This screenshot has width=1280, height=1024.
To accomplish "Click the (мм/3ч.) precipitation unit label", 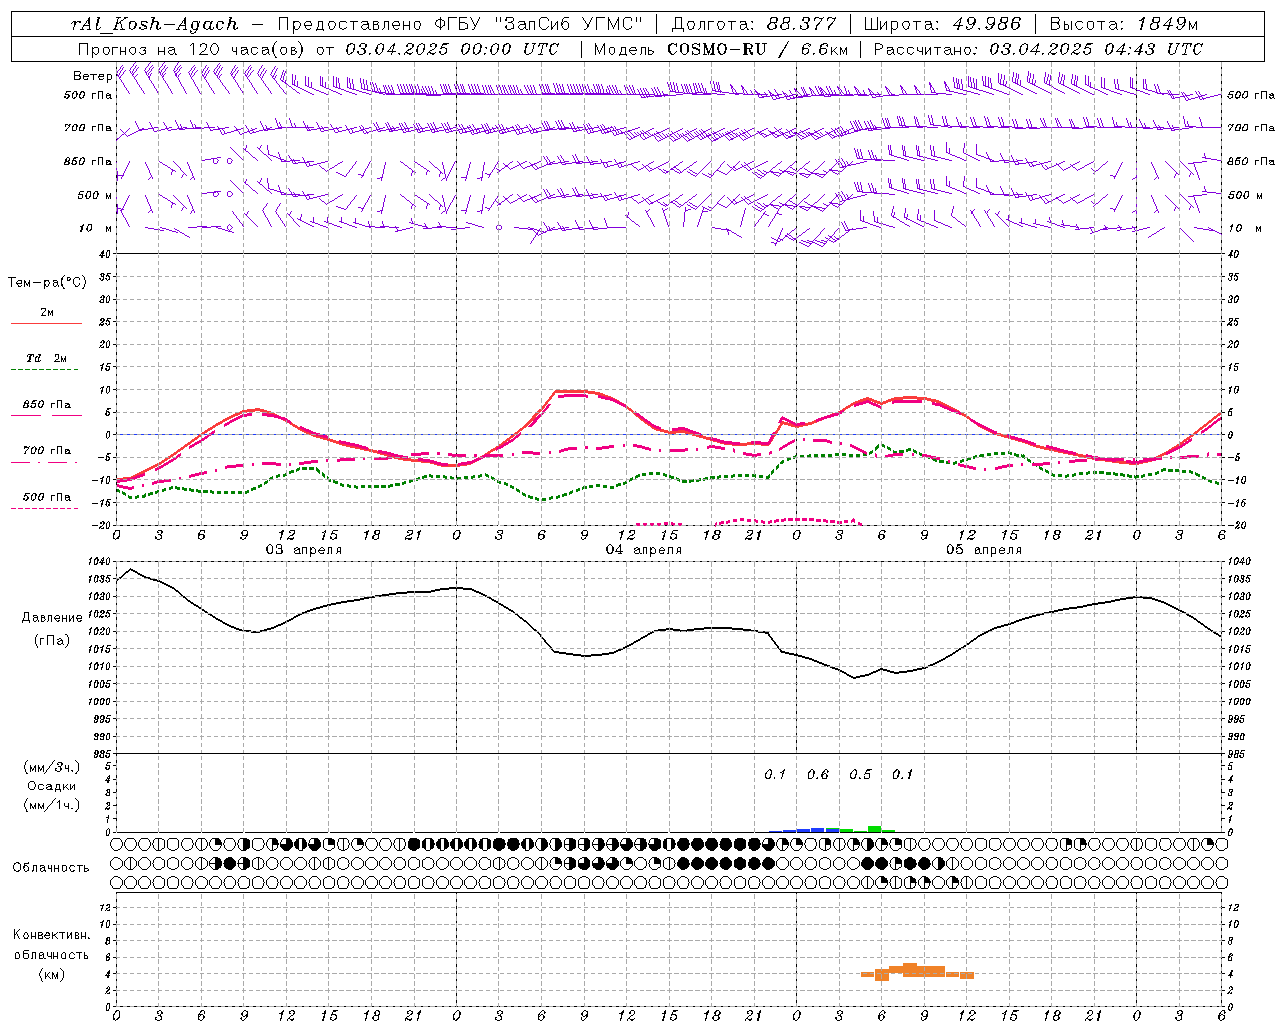I will pyautogui.click(x=52, y=767).
